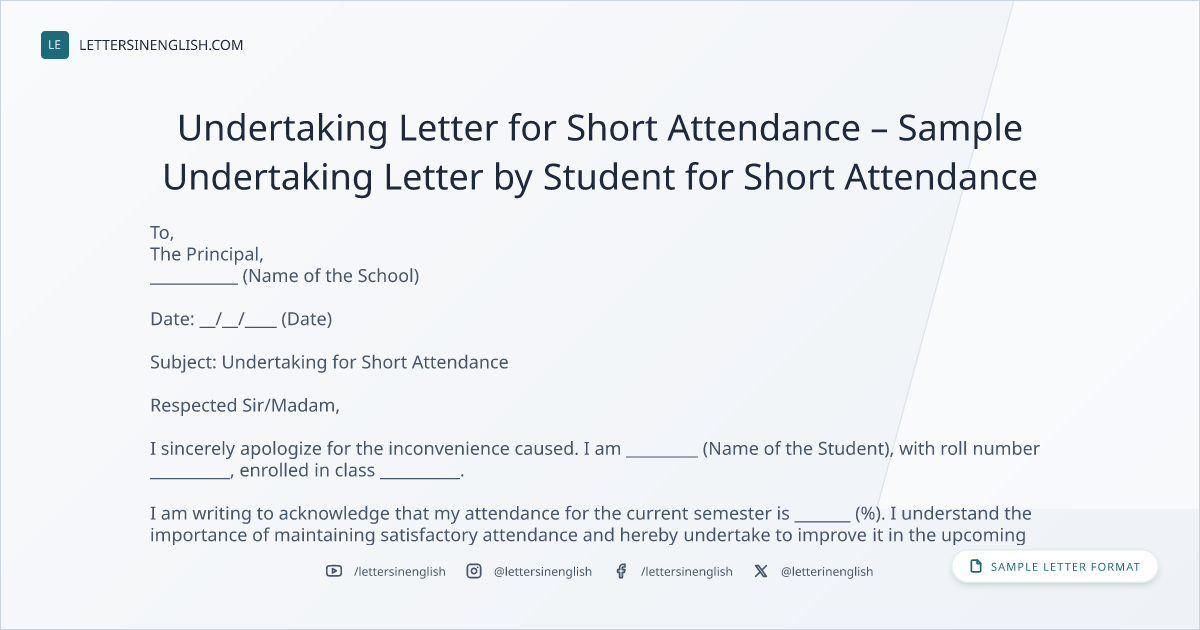Open the @letterinenglish X handle

click(827, 571)
